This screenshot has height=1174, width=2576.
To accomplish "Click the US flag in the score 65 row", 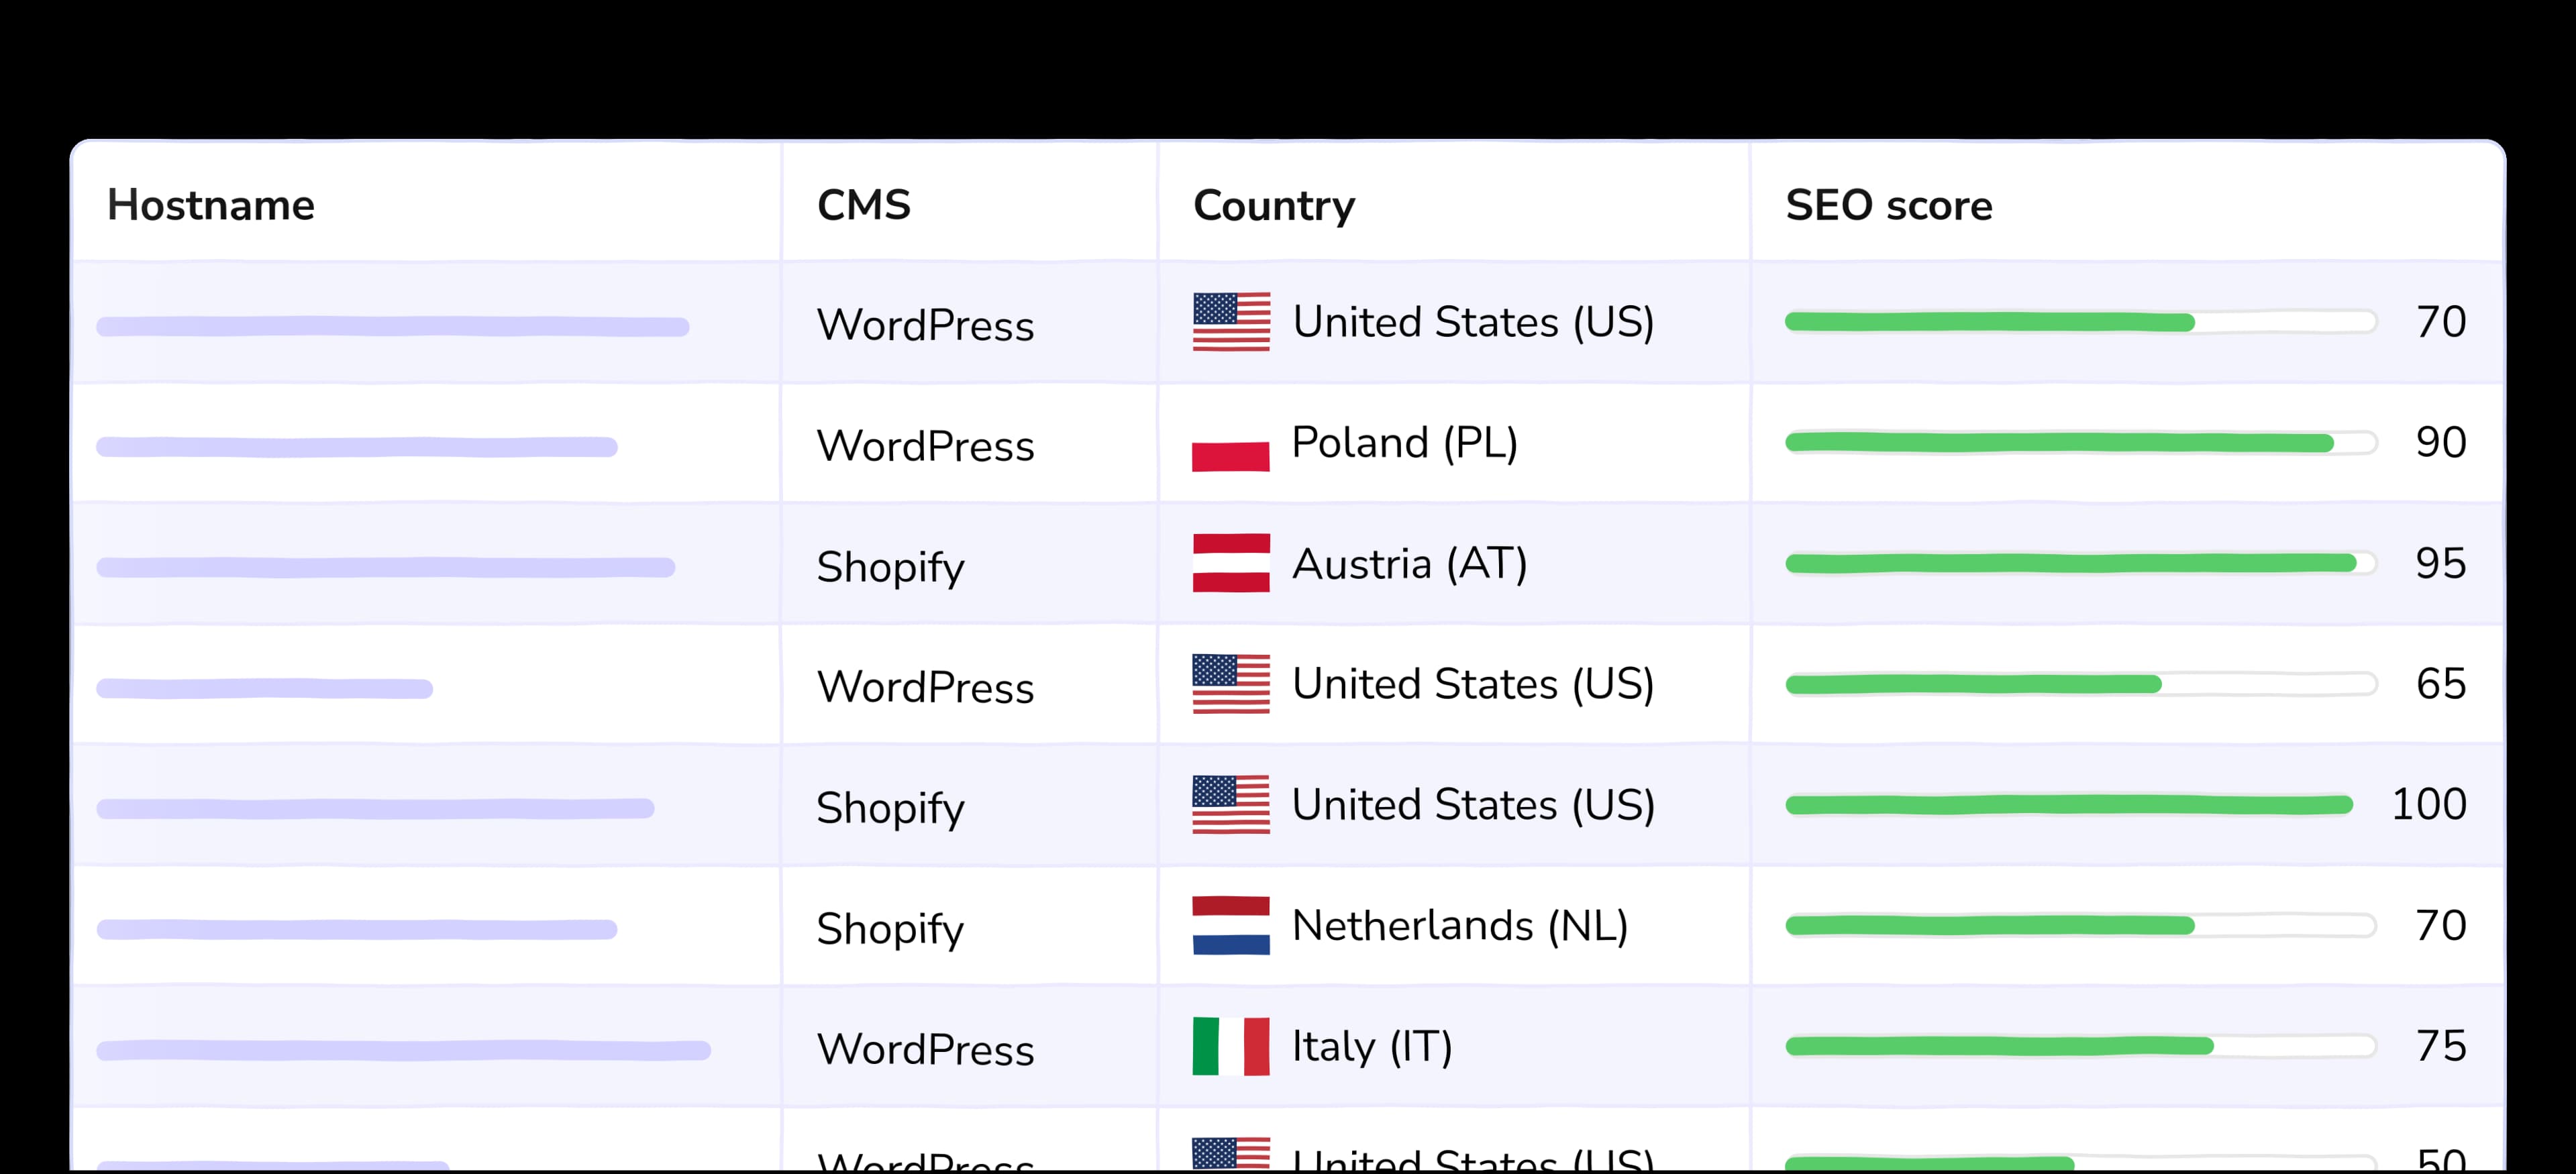I will coord(1230,684).
